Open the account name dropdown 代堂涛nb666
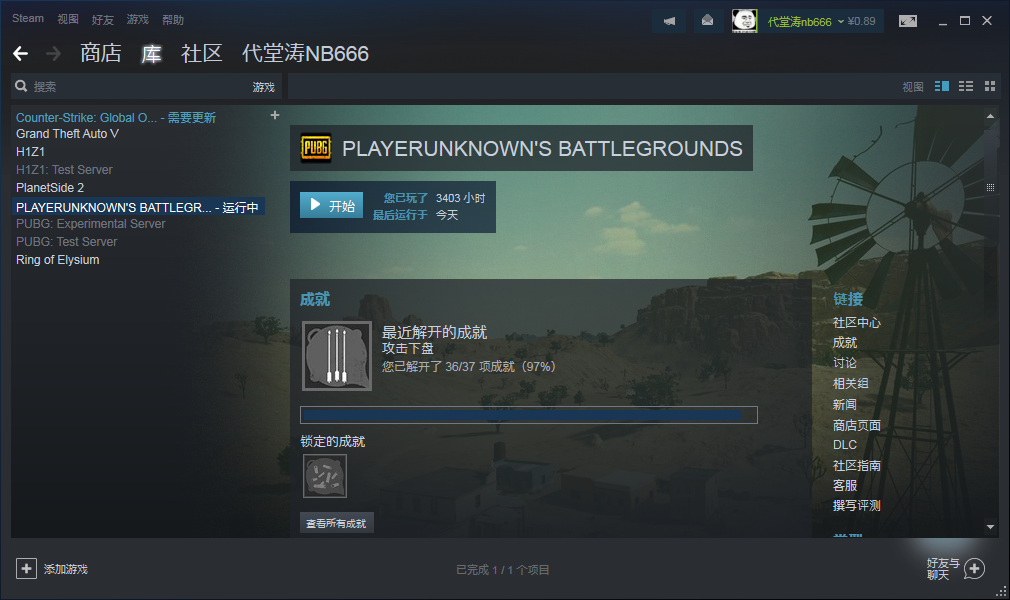Viewport: 1010px width, 600px height. pos(805,22)
